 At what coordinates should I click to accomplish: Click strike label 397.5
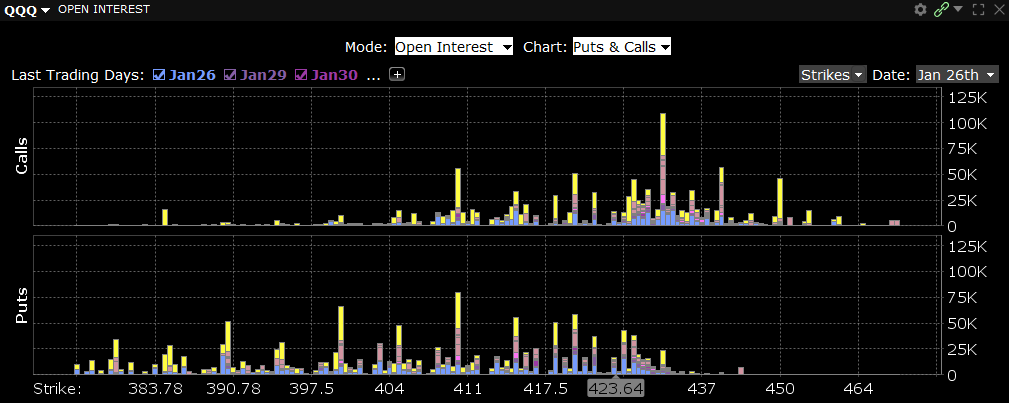coord(311,389)
